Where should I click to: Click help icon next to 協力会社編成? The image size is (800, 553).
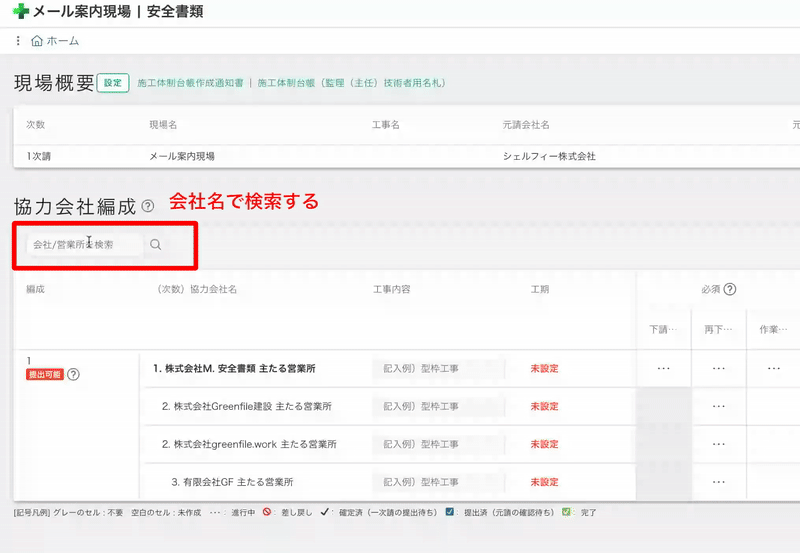point(147,206)
